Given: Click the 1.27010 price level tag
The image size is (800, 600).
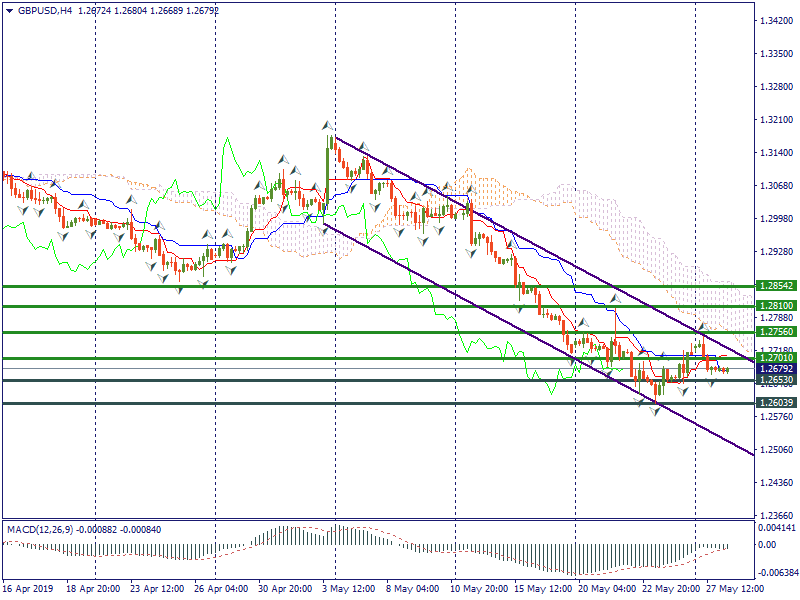Looking at the screenshot, I should point(775,358).
